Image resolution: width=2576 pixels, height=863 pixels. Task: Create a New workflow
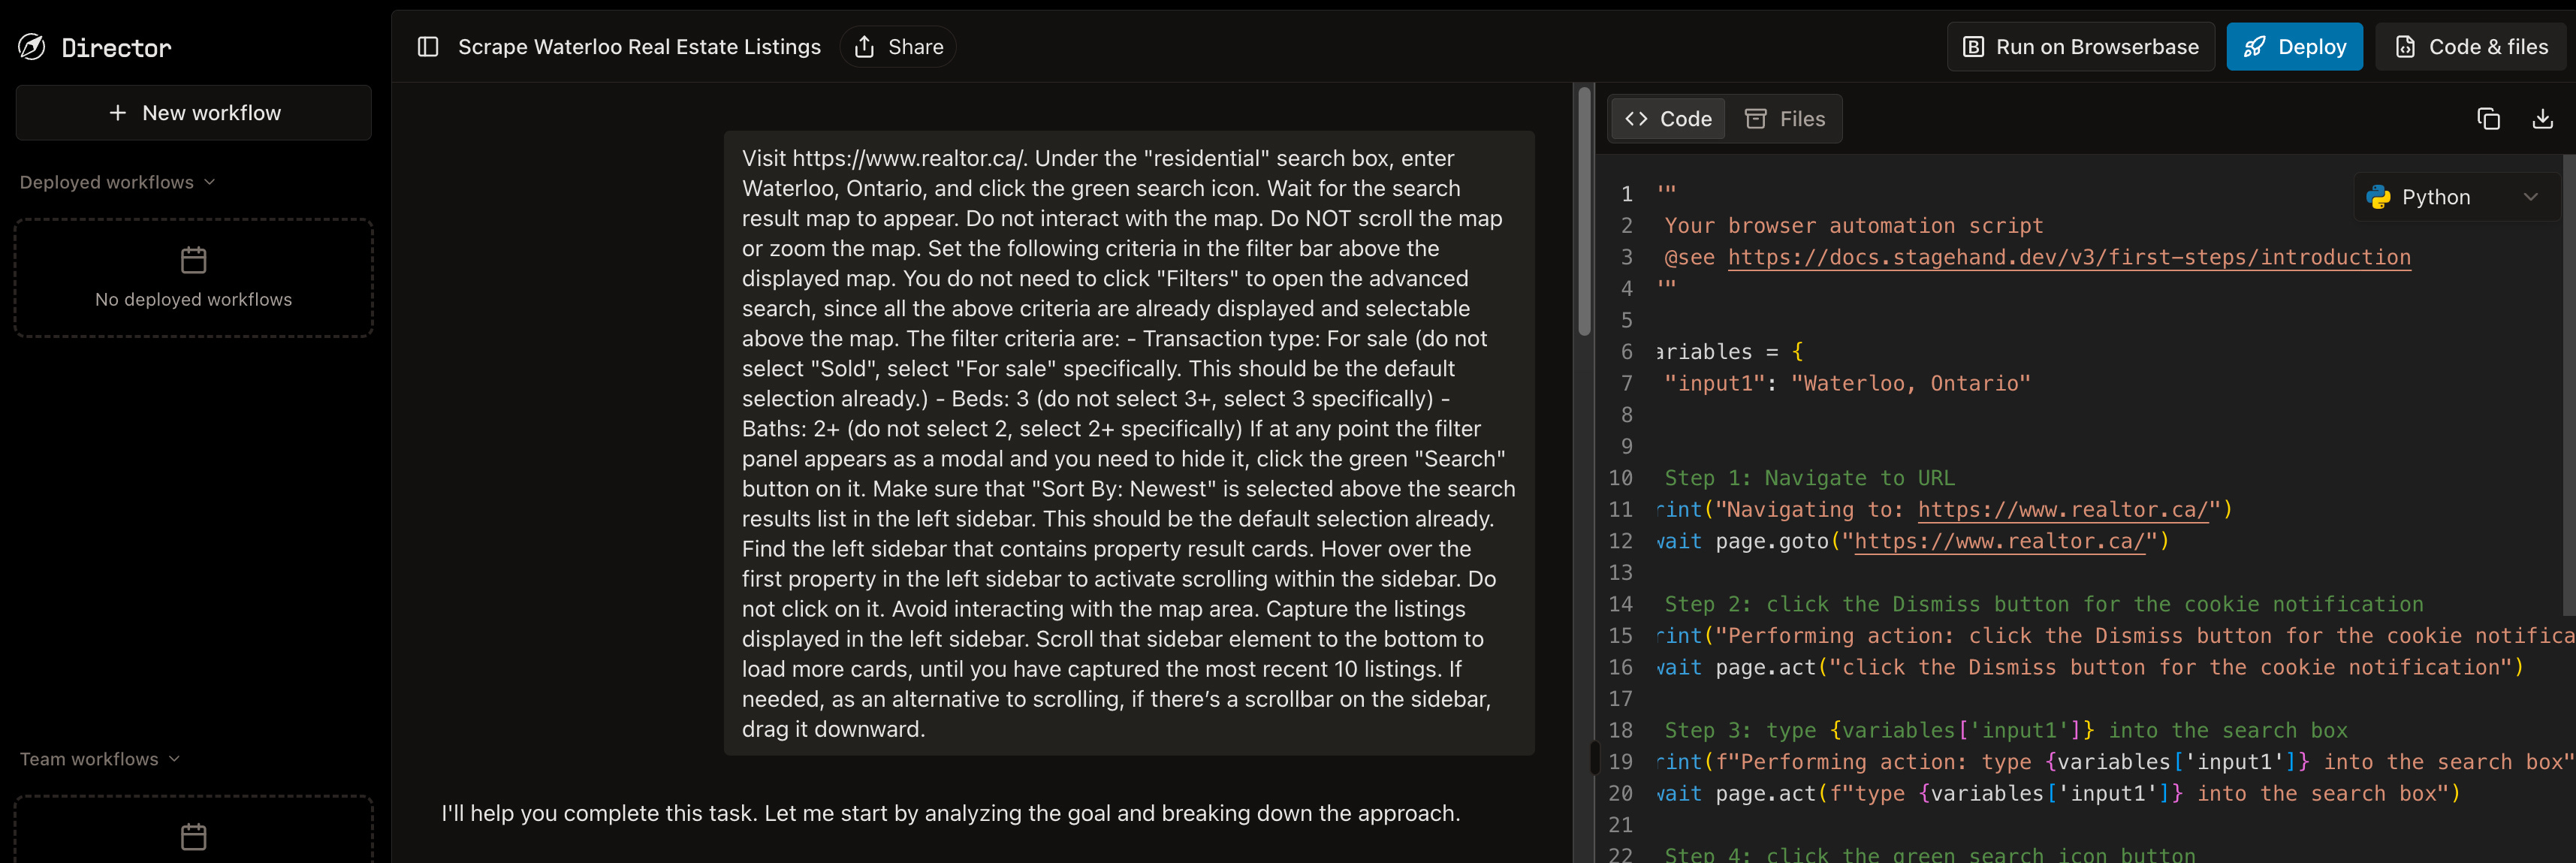pyautogui.click(x=194, y=113)
